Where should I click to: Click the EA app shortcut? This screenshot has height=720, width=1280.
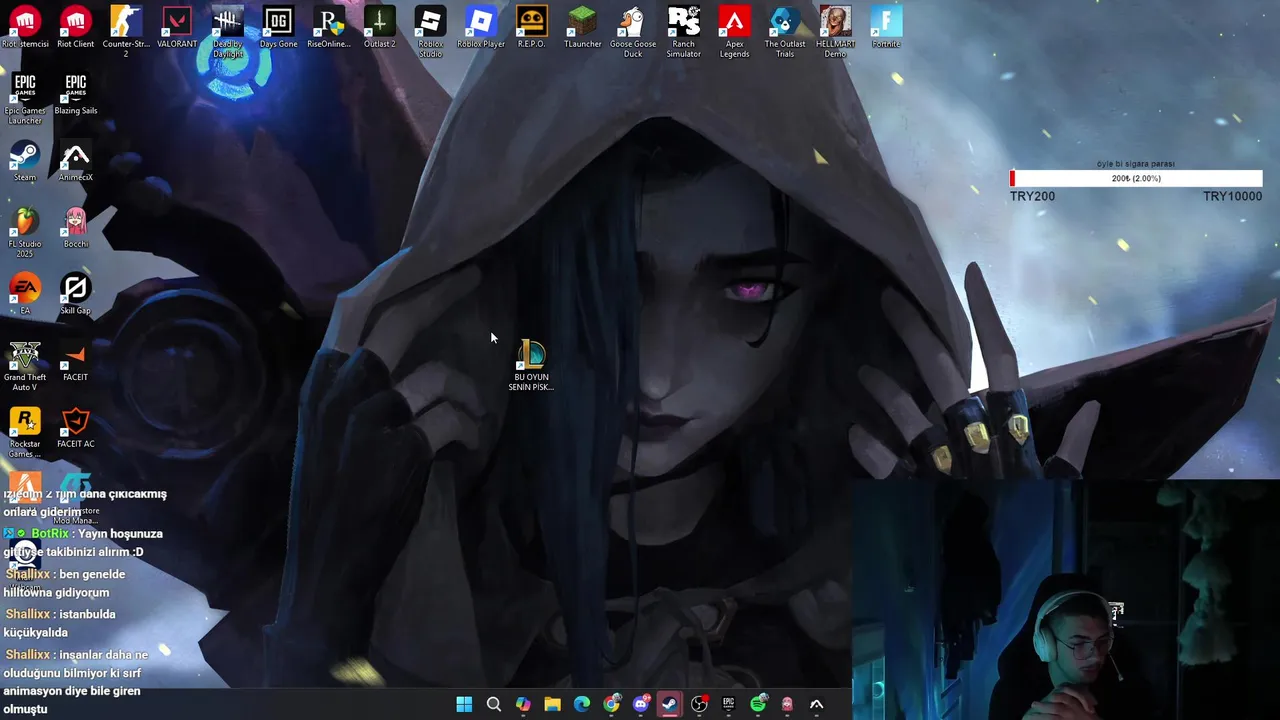point(25,295)
